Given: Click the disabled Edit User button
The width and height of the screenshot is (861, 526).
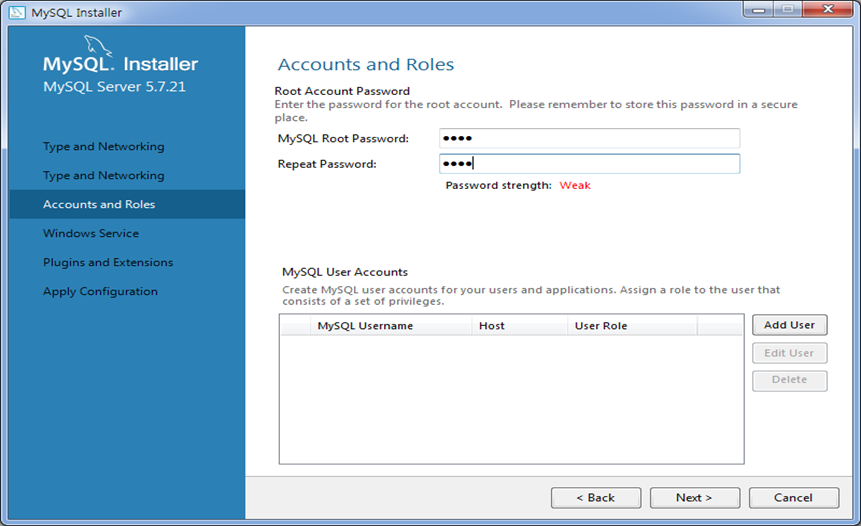Looking at the screenshot, I should coord(789,353).
